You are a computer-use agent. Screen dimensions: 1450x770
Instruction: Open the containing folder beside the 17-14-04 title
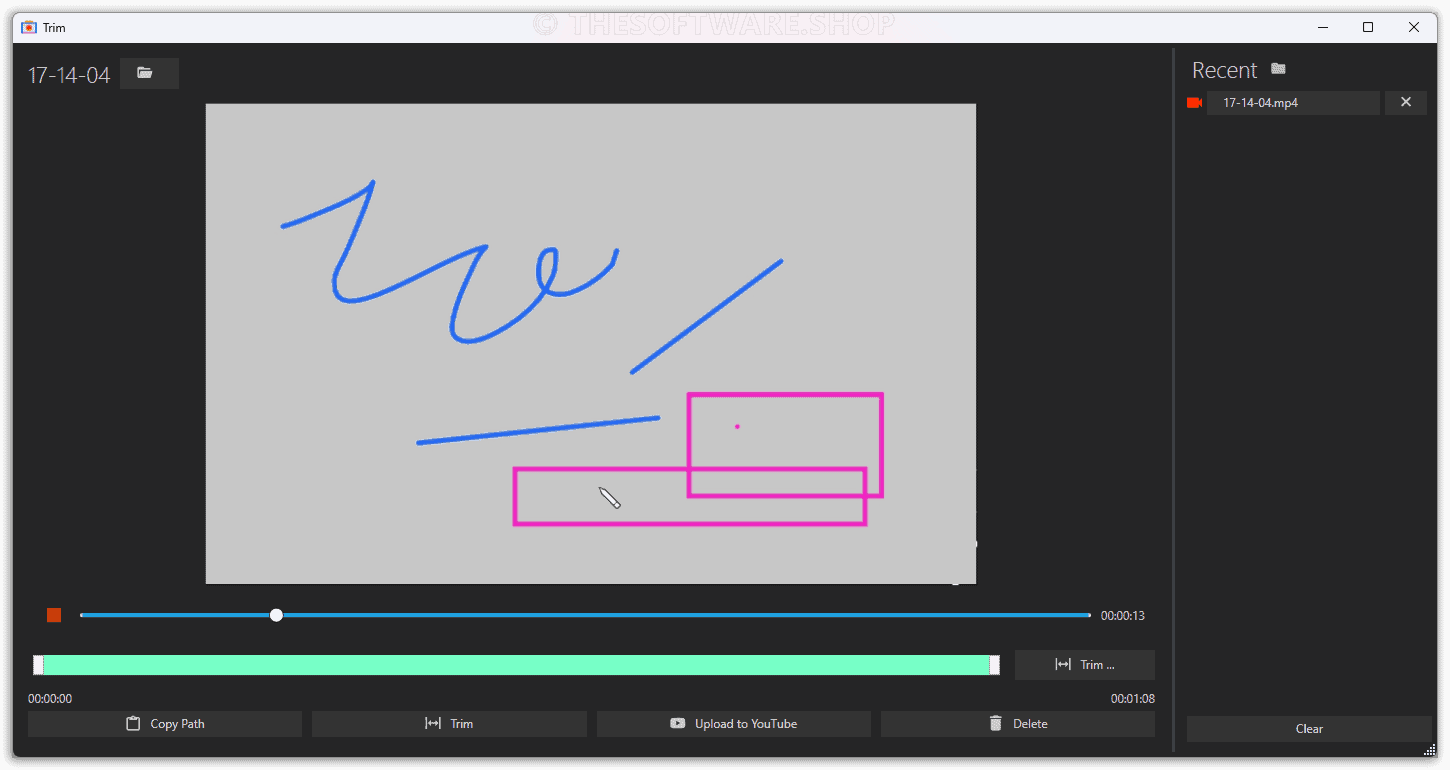(148, 73)
